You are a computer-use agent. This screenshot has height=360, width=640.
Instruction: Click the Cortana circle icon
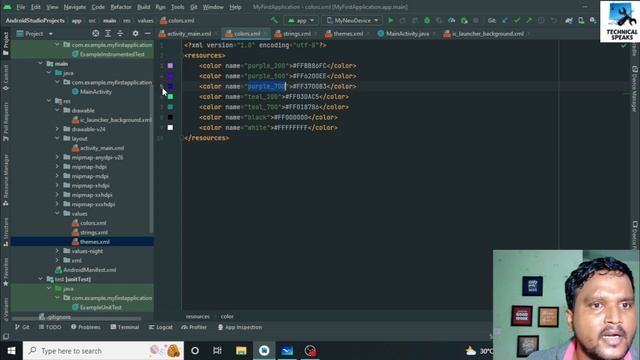(x=195, y=351)
